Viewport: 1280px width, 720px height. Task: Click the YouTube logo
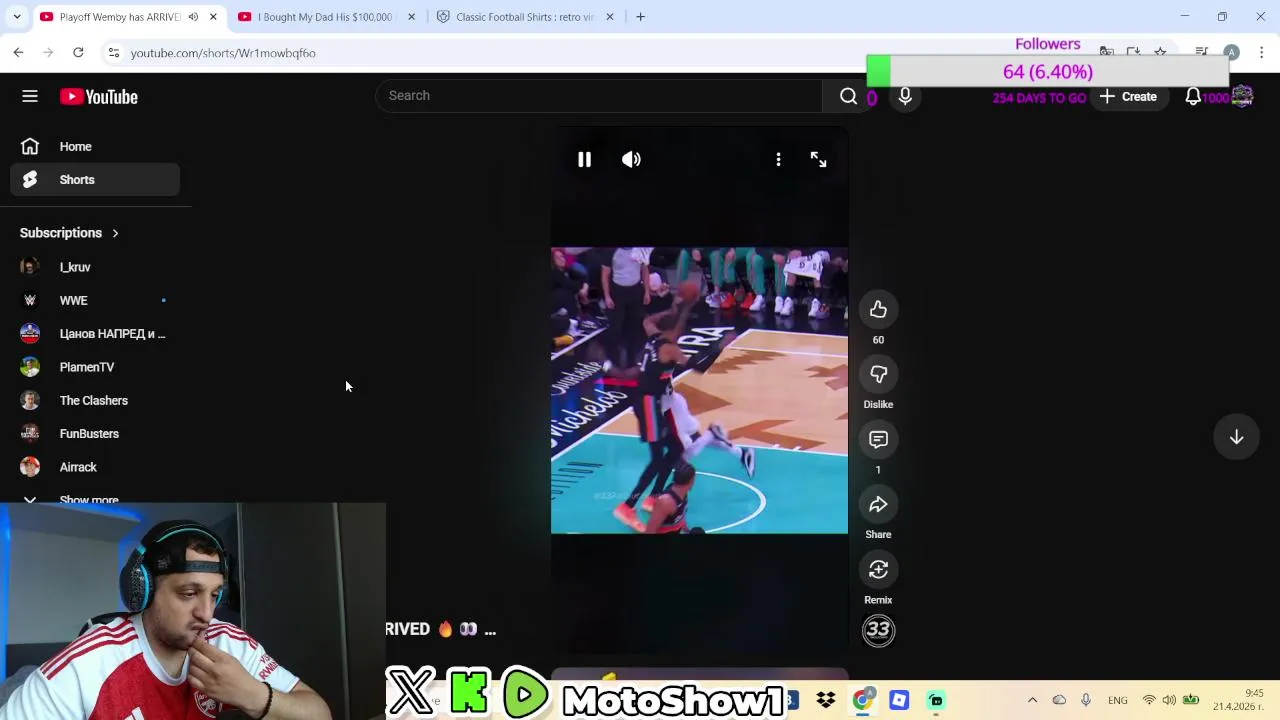click(x=98, y=97)
